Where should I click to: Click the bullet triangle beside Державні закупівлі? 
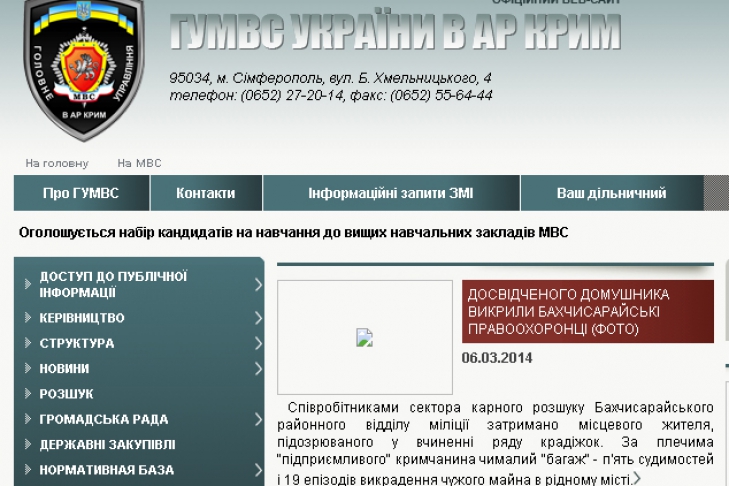(28, 445)
